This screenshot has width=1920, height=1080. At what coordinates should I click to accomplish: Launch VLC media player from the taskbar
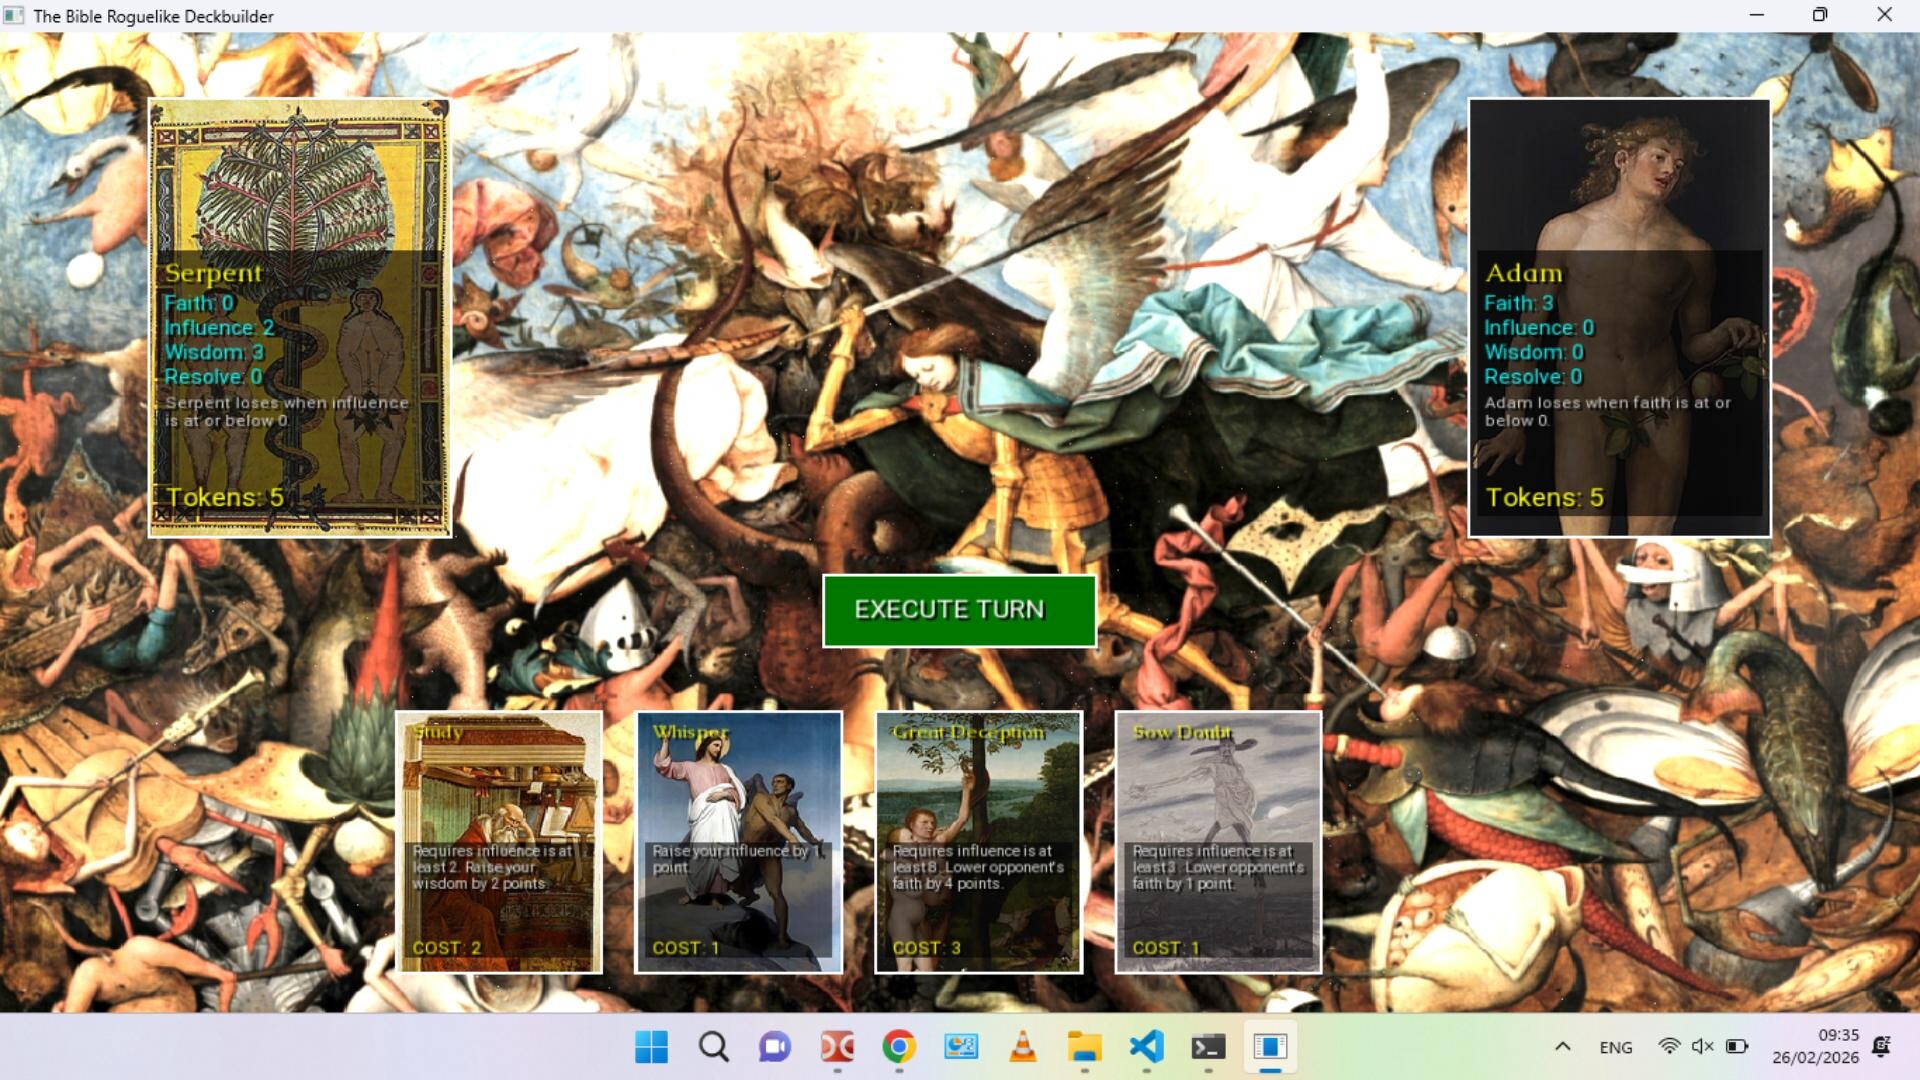pos(1023,1047)
